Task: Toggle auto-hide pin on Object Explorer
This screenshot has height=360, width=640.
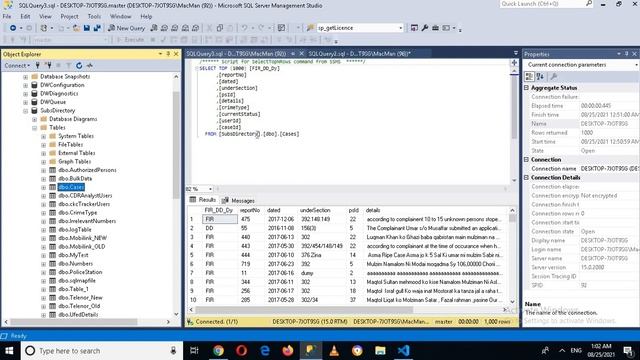Action: tap(168, 54)
